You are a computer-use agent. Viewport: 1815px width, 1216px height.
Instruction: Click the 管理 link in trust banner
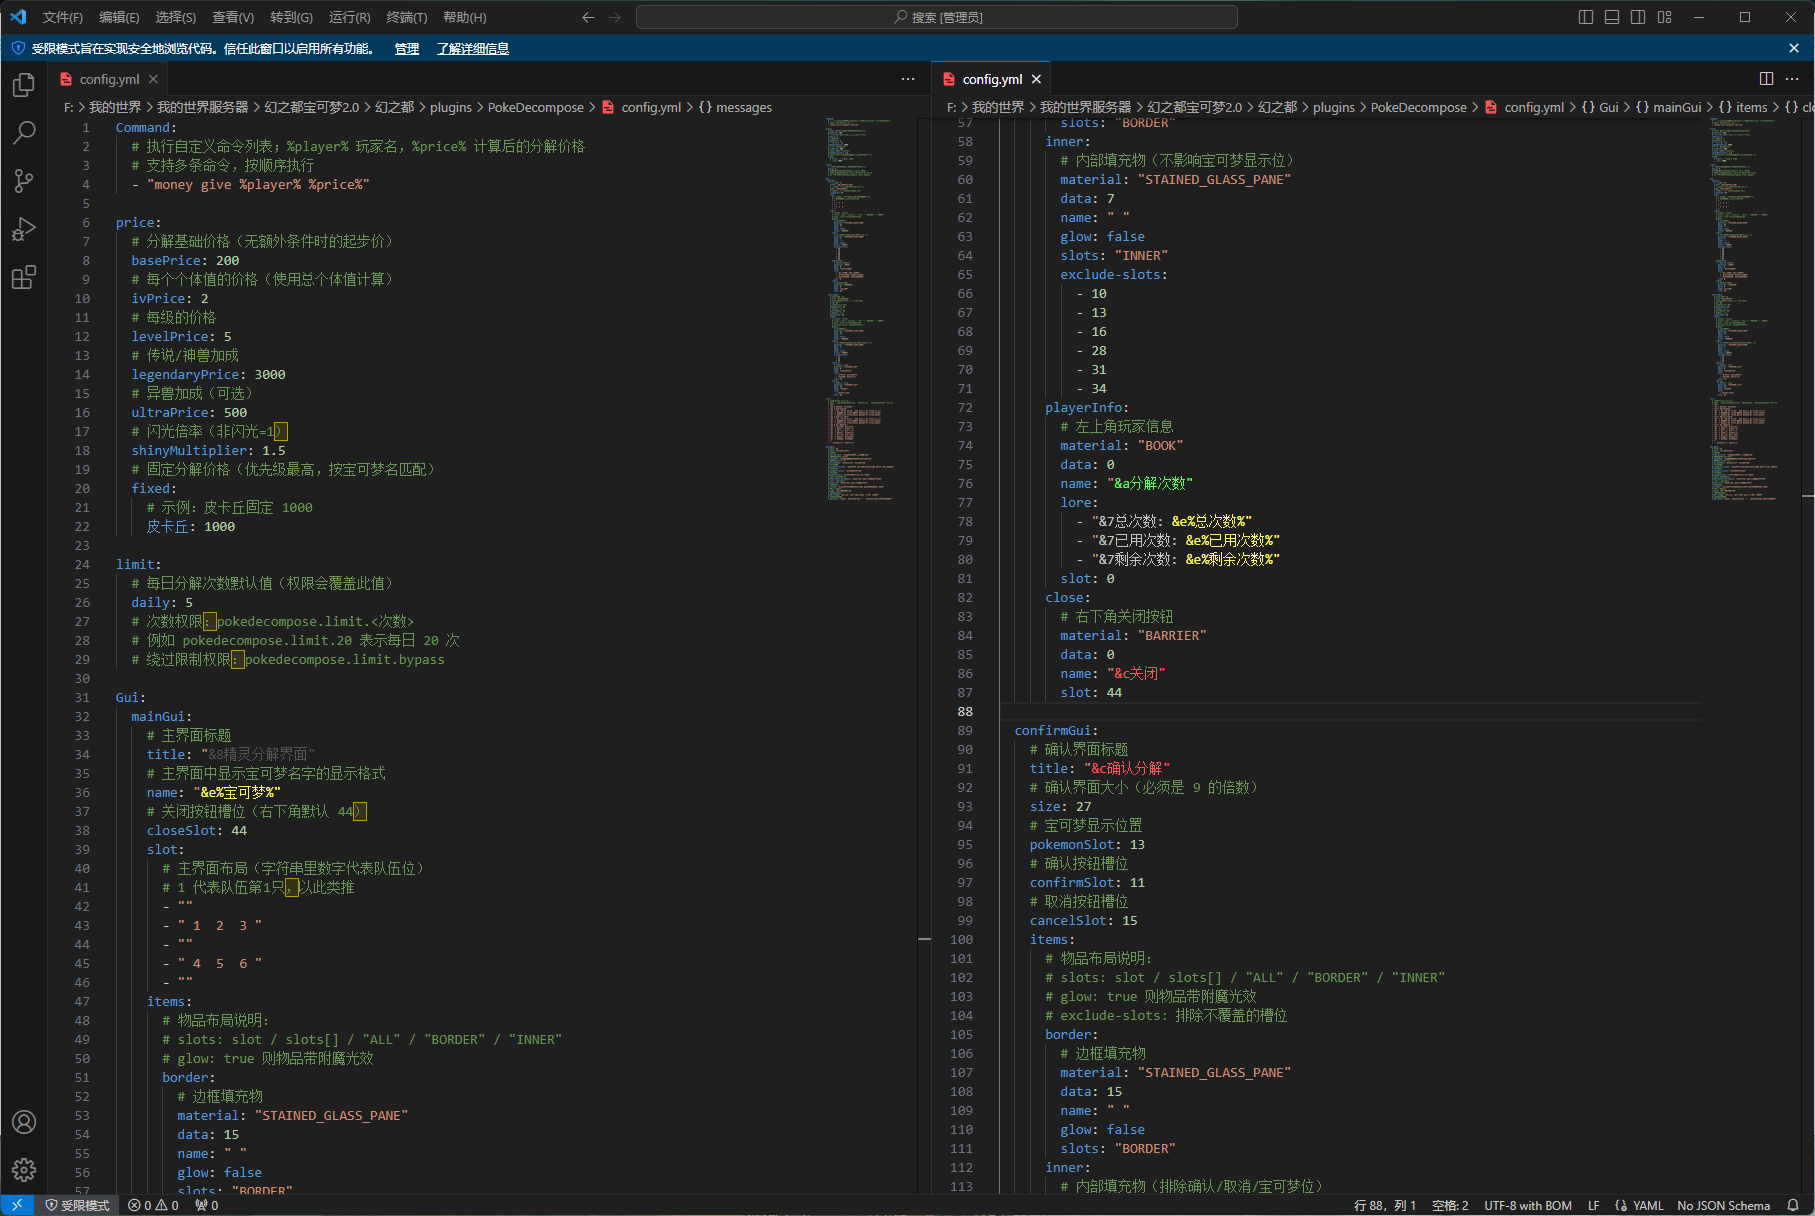point(406,48)
